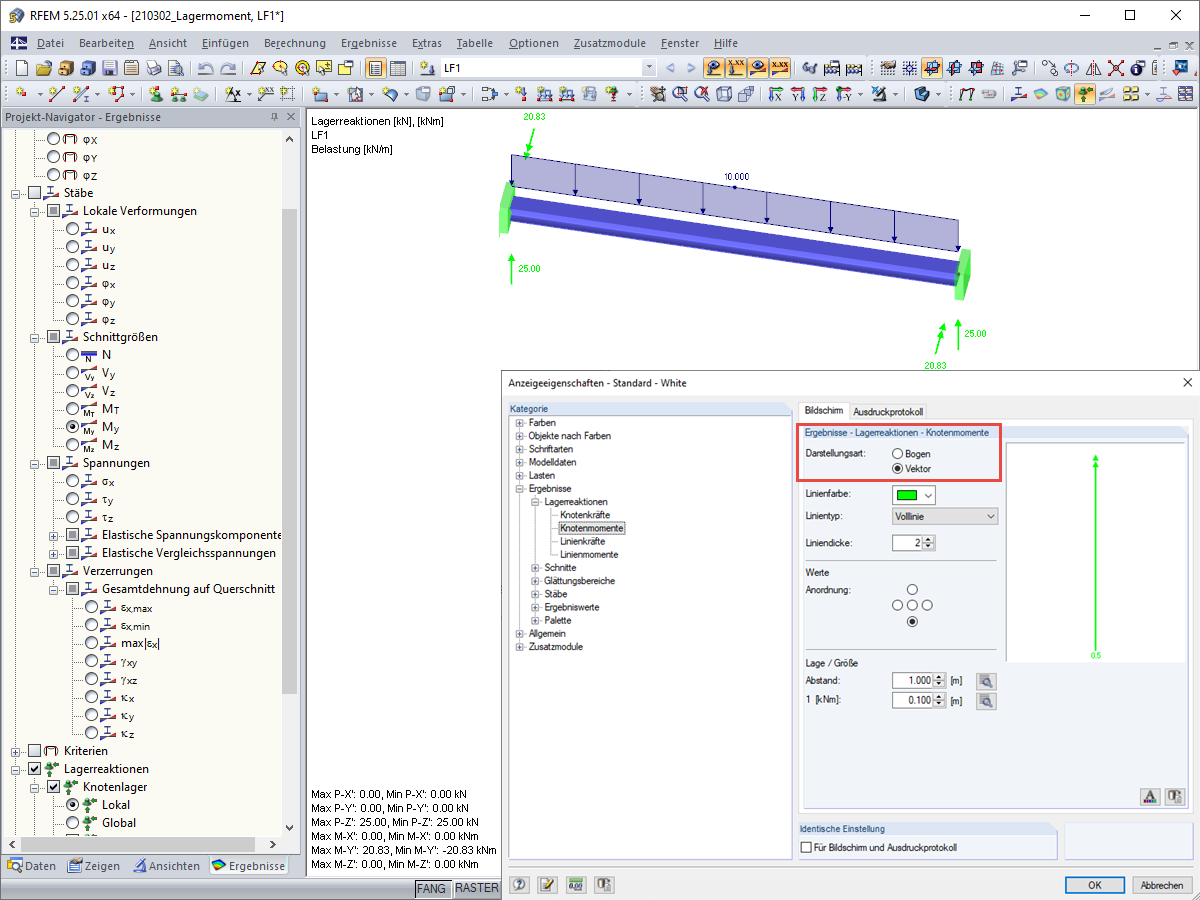Open a model via the folder icon
This screenshot has width=1200, height=900.
(x=43, y=68)
